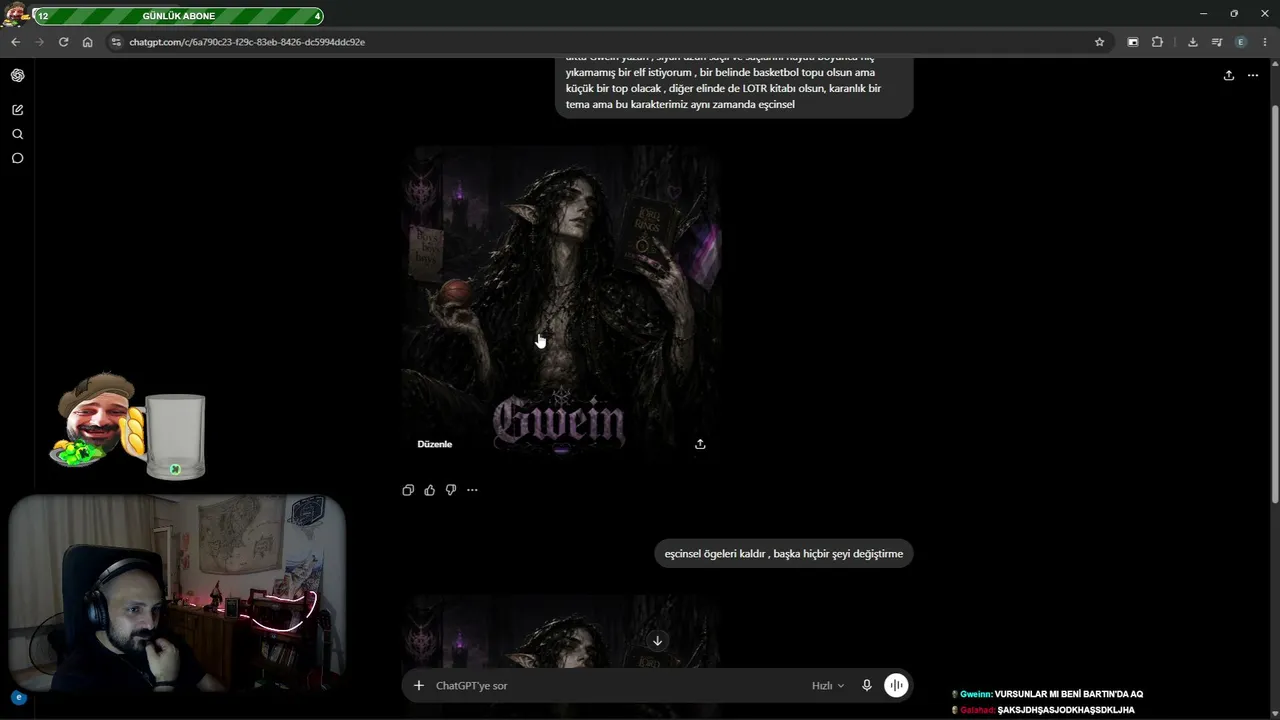Open the media controls button
The image size is (1280, 720).
[1217, 42]
